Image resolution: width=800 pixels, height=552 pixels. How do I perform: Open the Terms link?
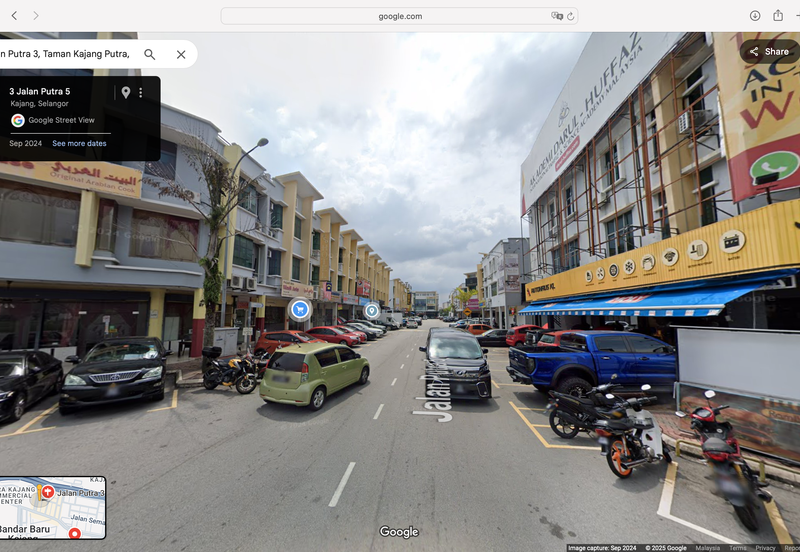(737, 548)
